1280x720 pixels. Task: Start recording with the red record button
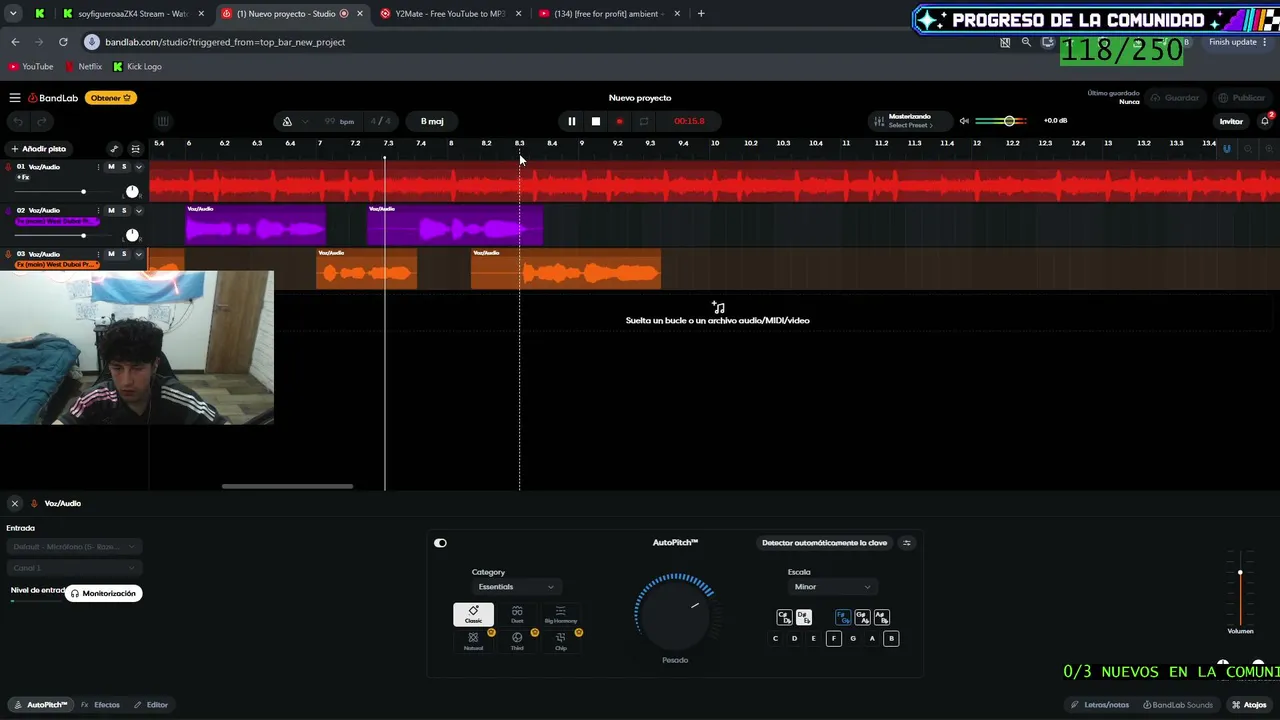pyautogui.click(x=619, y=121)
